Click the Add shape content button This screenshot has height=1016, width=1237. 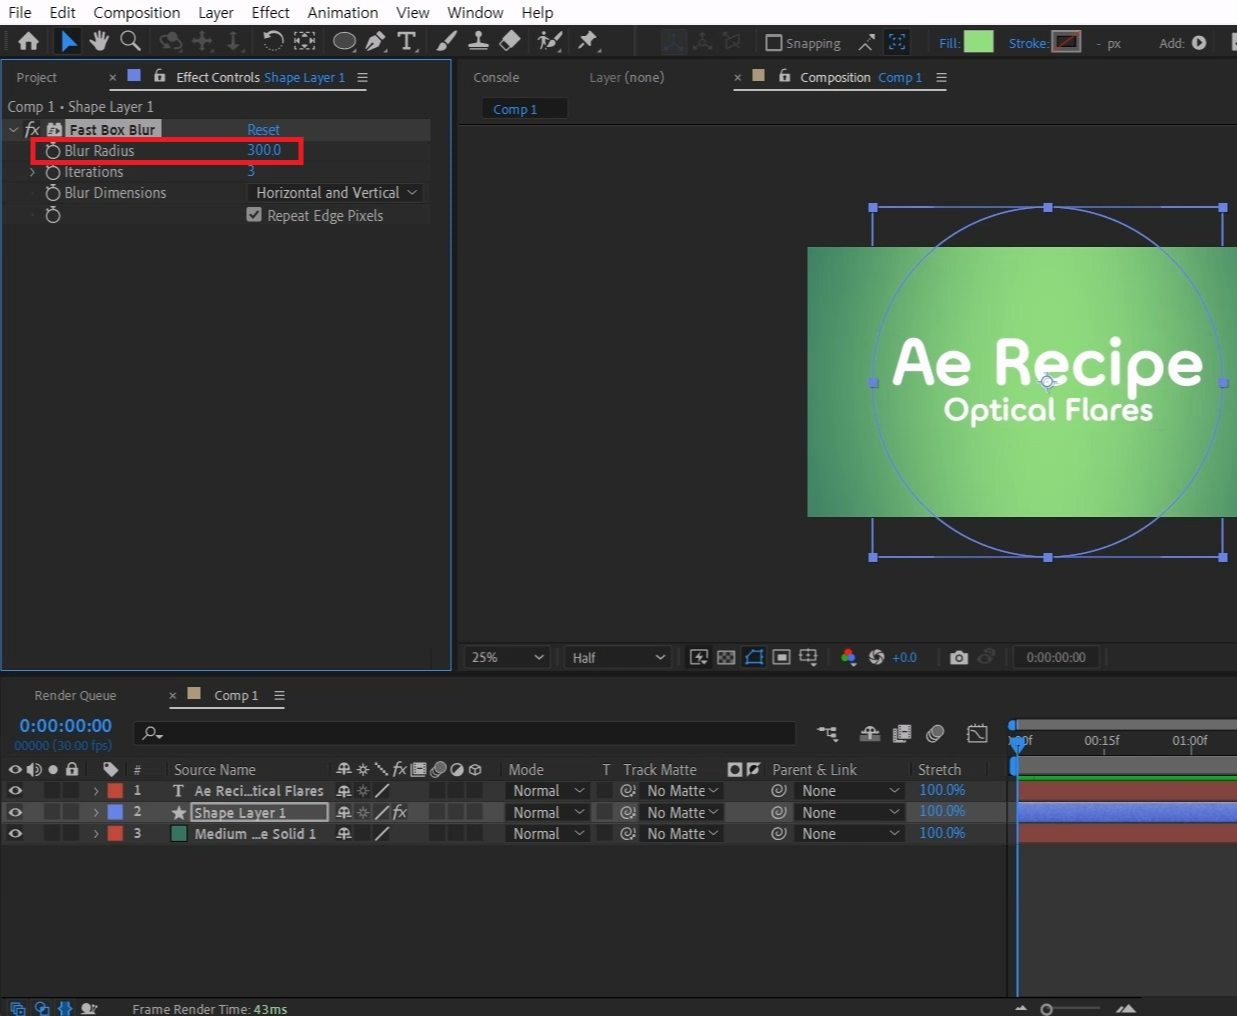[x=1199, y=43]
